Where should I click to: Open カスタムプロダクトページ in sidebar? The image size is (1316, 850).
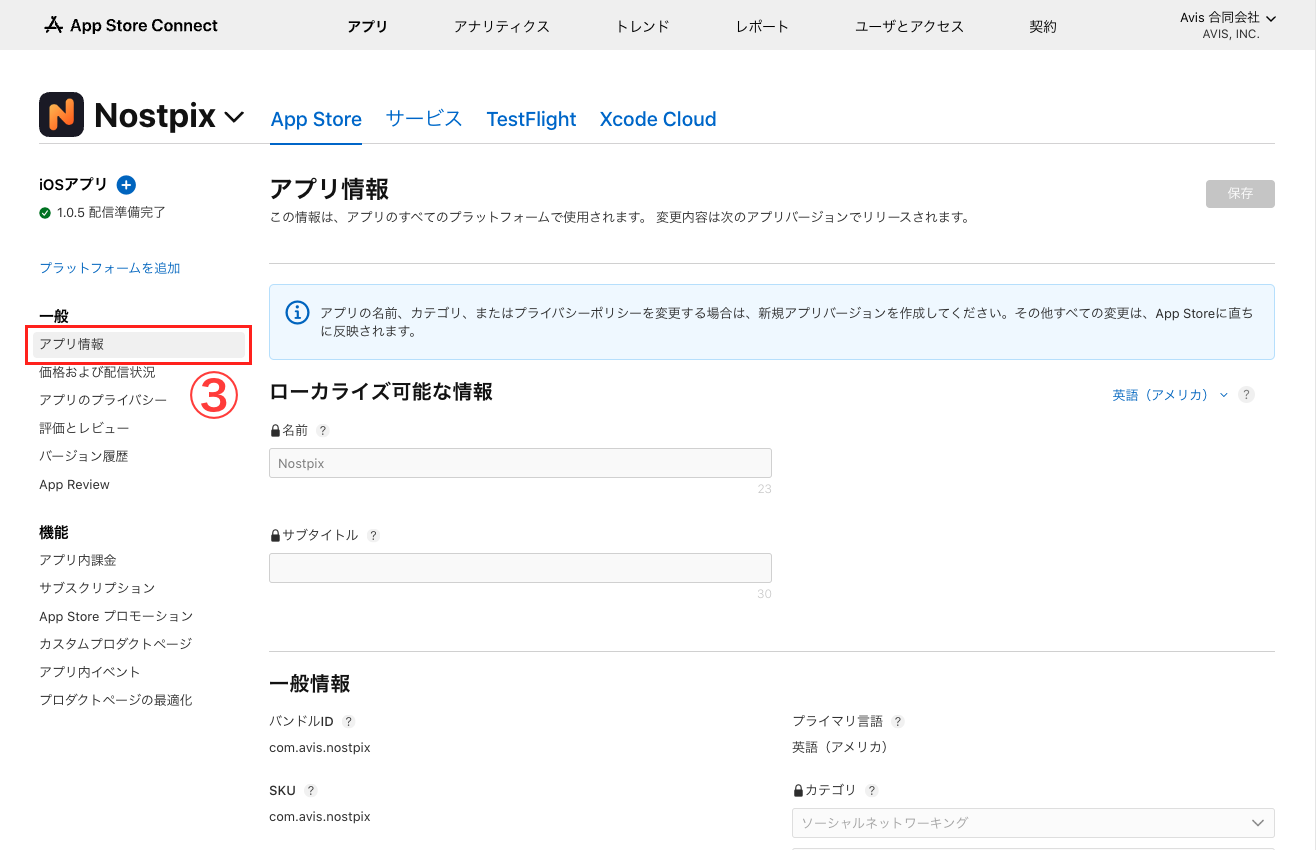(116, 644)
